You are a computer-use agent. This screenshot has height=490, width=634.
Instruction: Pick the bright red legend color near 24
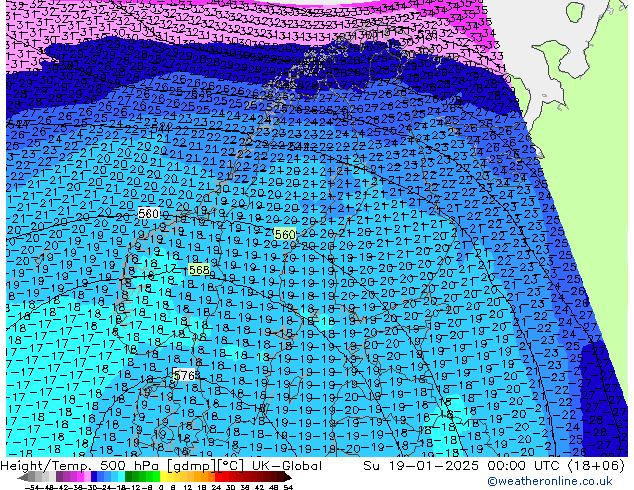click(x=218, y=478)
